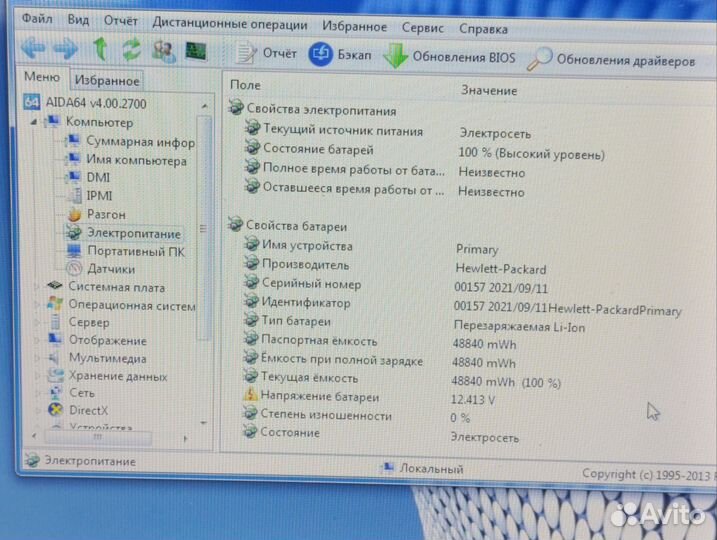Click the Системная плата motherboard icon
Viewport: 717px width, 540px height.
[x=55, y=286]
